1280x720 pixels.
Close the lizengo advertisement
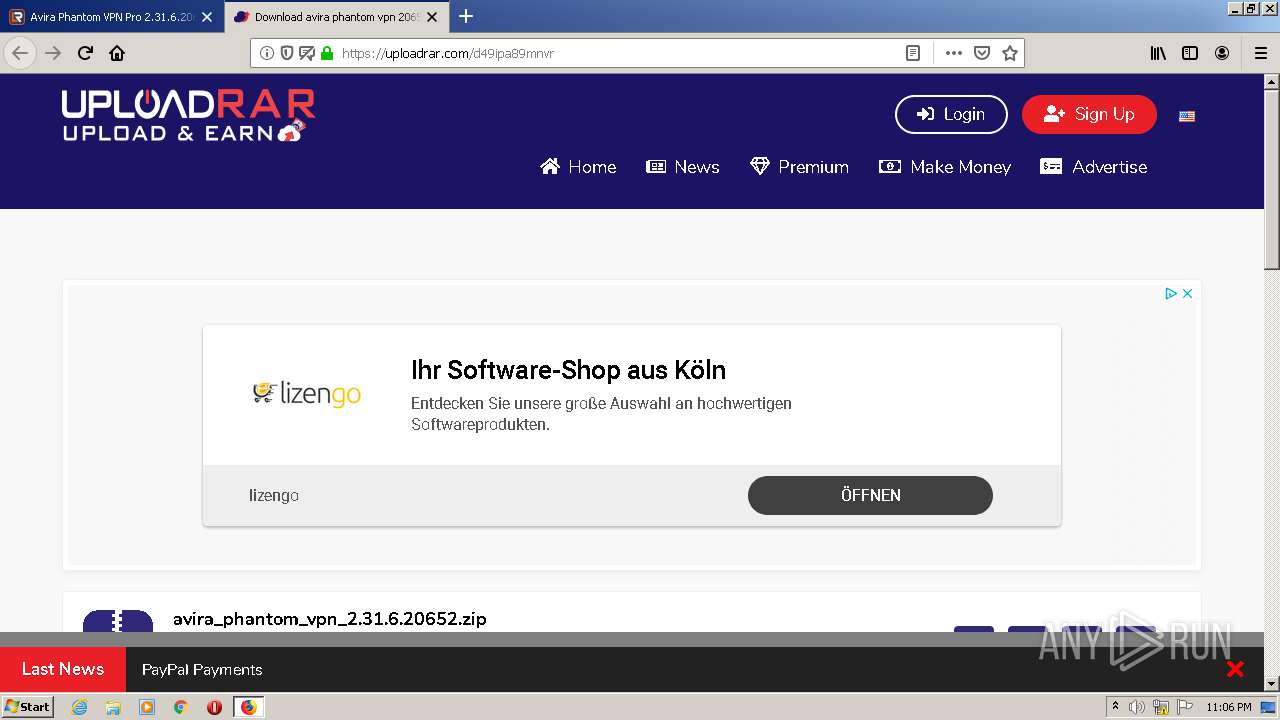click(x=1187, y=294)
